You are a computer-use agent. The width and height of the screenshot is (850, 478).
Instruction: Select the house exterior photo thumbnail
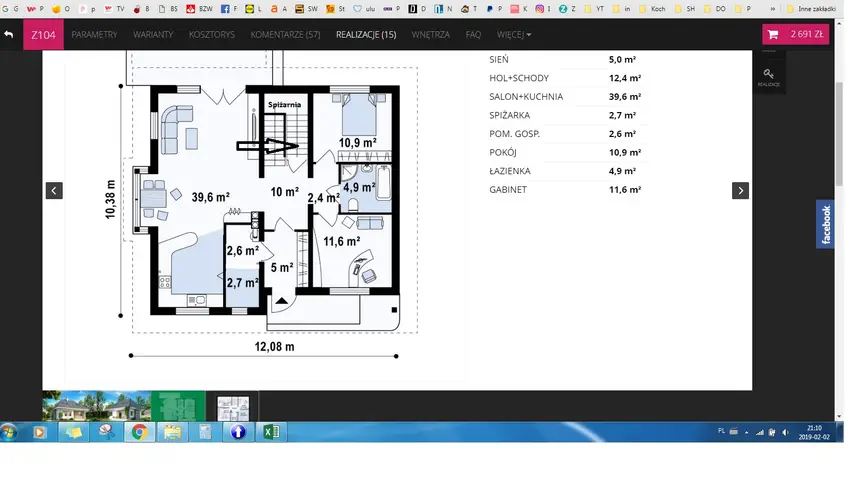[x=96, y=406]
